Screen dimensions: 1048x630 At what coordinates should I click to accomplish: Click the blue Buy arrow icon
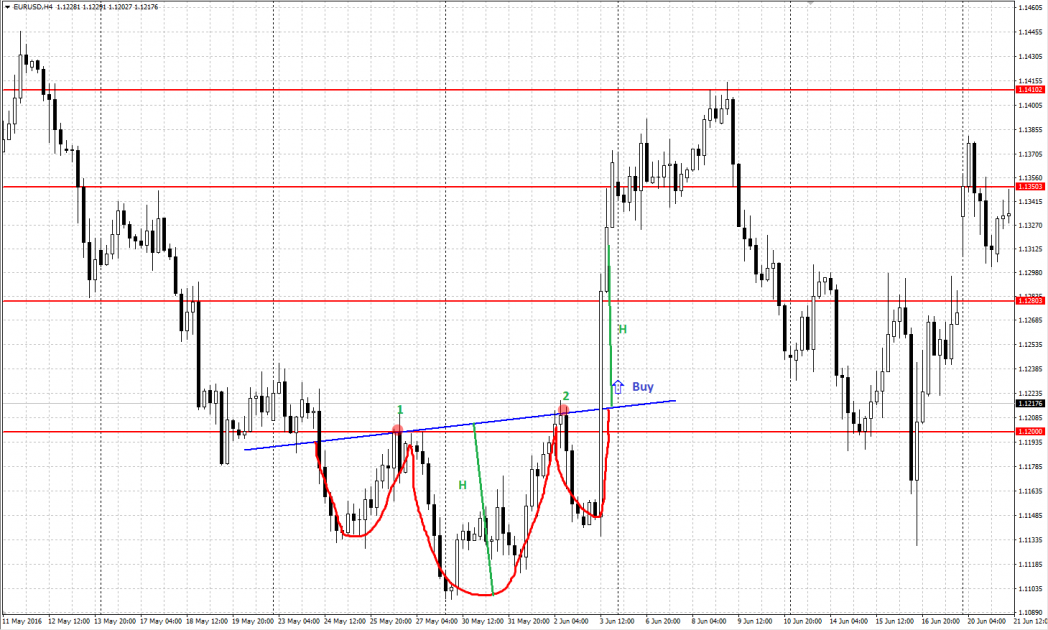tap(618, 386)
